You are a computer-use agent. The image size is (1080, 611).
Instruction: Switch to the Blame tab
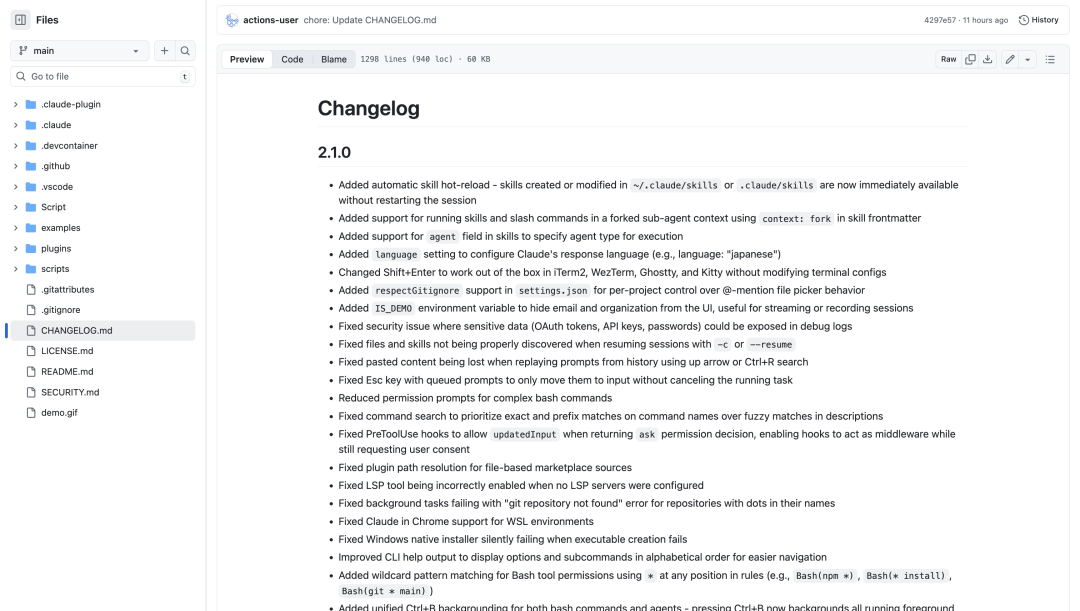(x=333, y=59)
